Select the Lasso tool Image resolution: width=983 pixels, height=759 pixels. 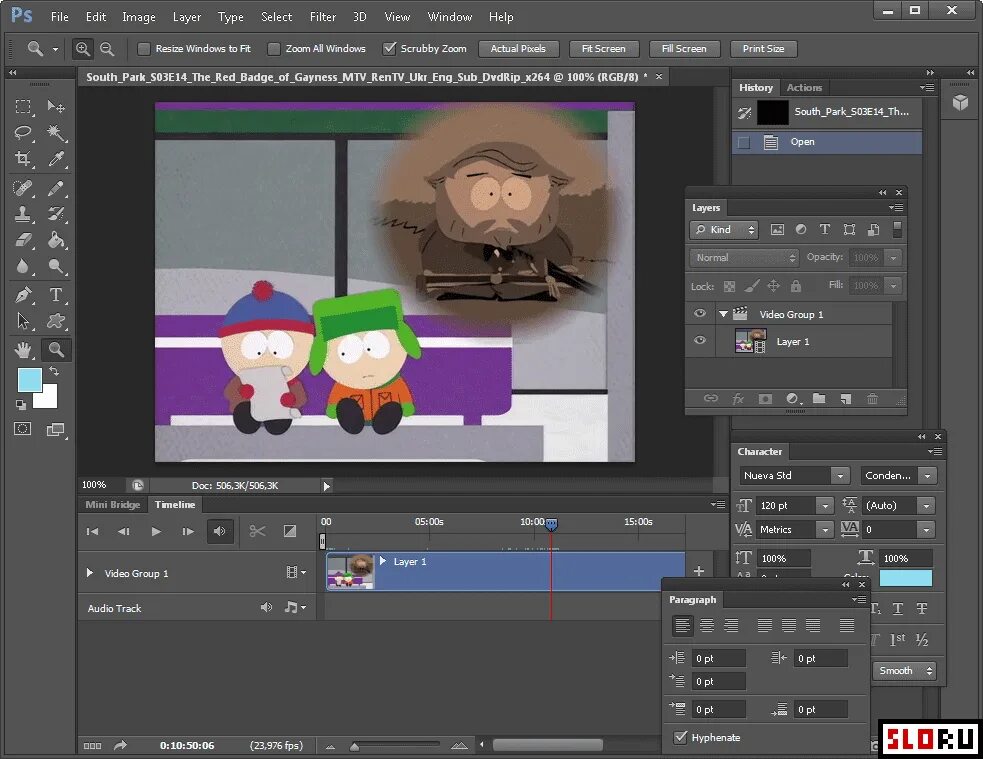tap(23, 132)
